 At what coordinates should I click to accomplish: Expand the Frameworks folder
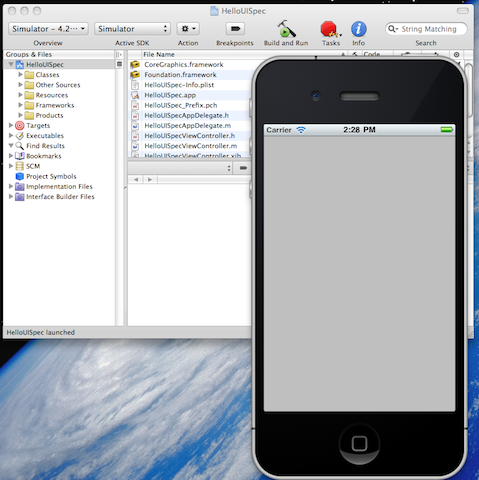coord(20,105)
